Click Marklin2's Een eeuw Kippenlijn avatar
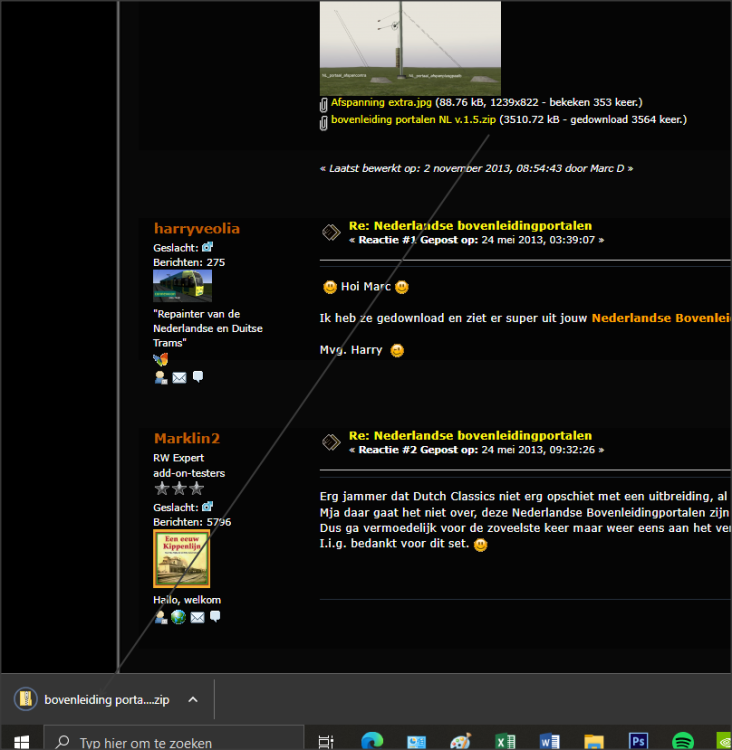The image size is (732, 750). tap(181, 559)
